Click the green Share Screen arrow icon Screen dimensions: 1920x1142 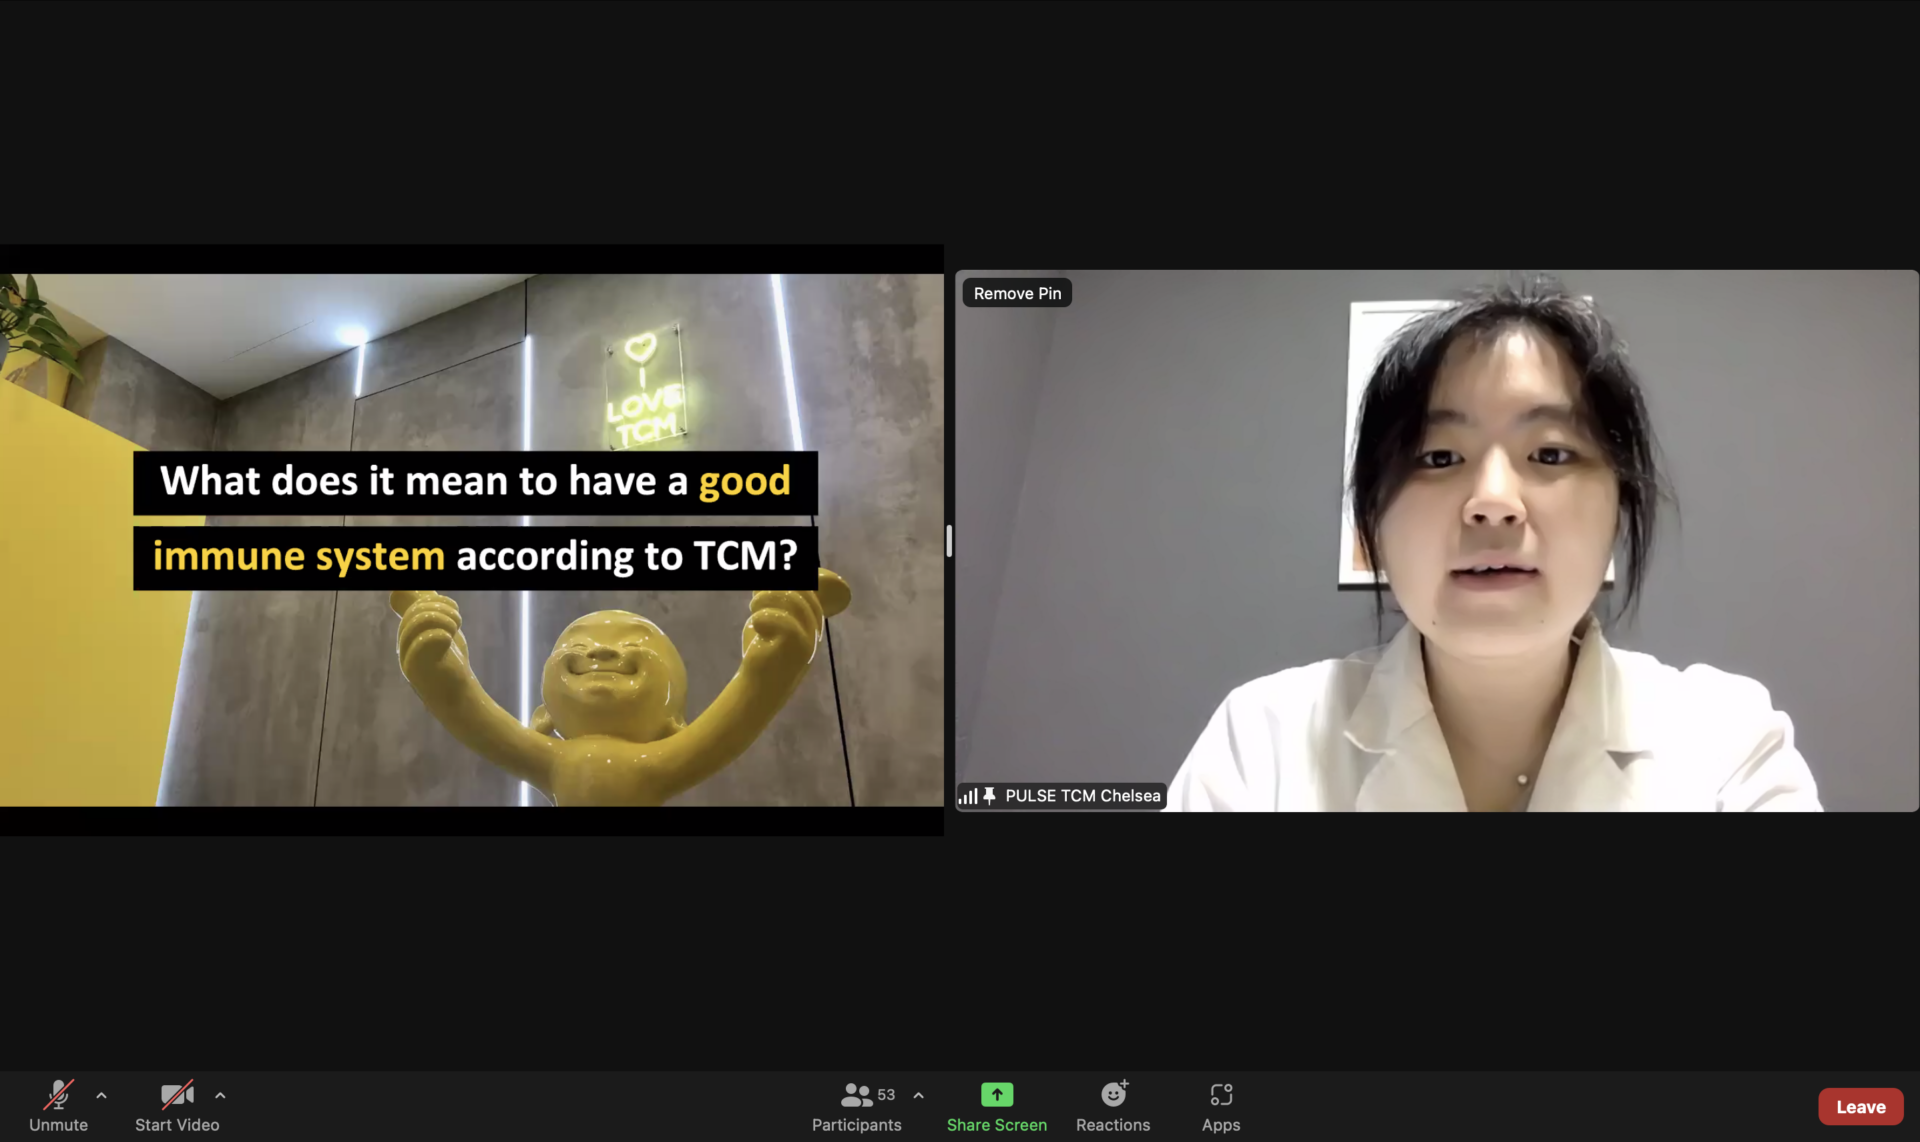click(x=996, y=1095)
